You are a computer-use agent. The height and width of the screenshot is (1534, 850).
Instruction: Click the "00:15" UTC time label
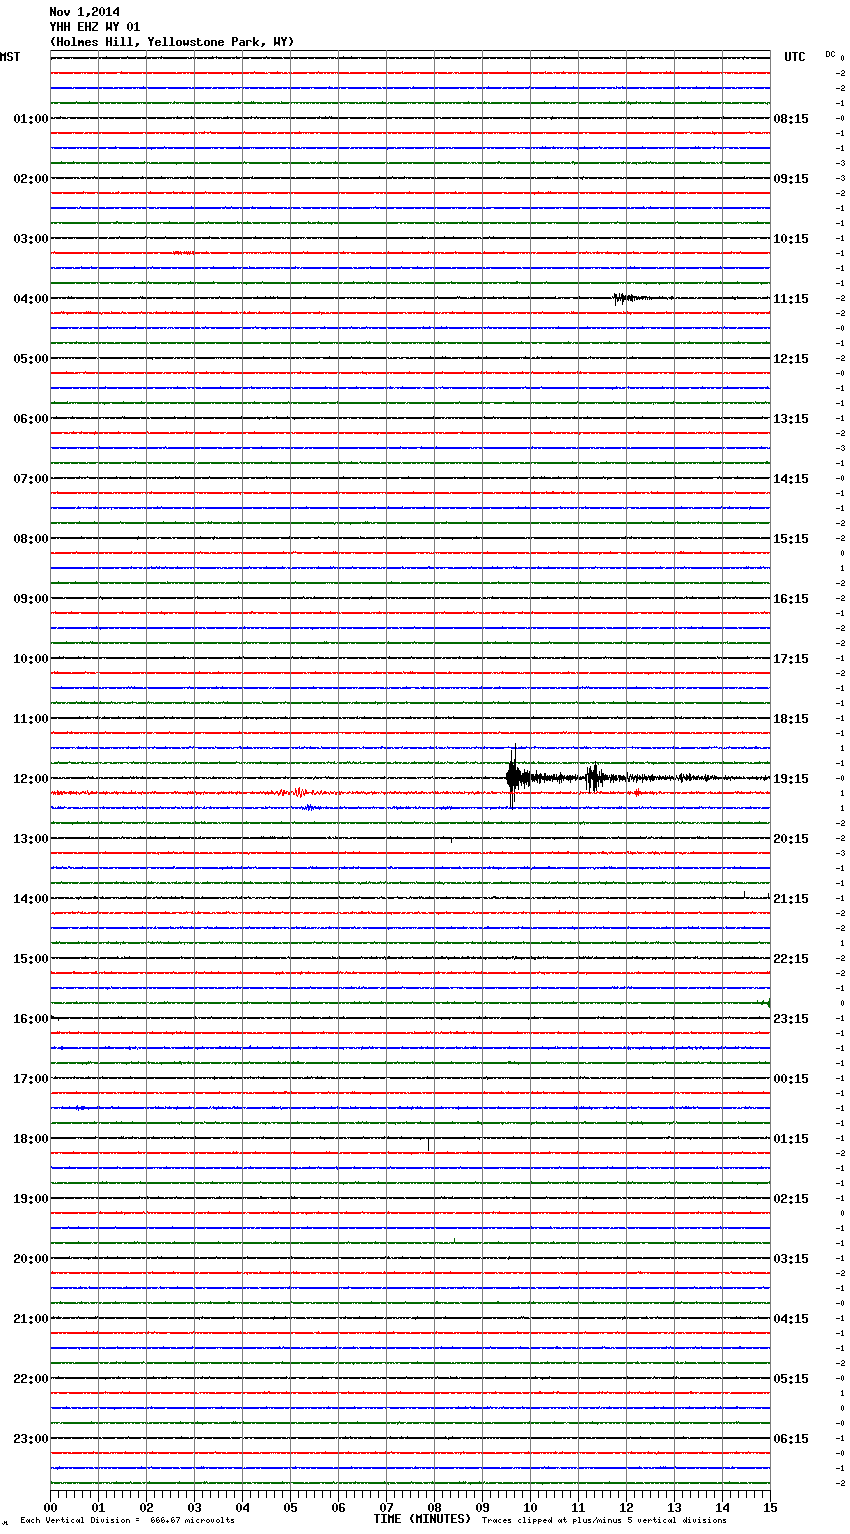[791, 1079]
